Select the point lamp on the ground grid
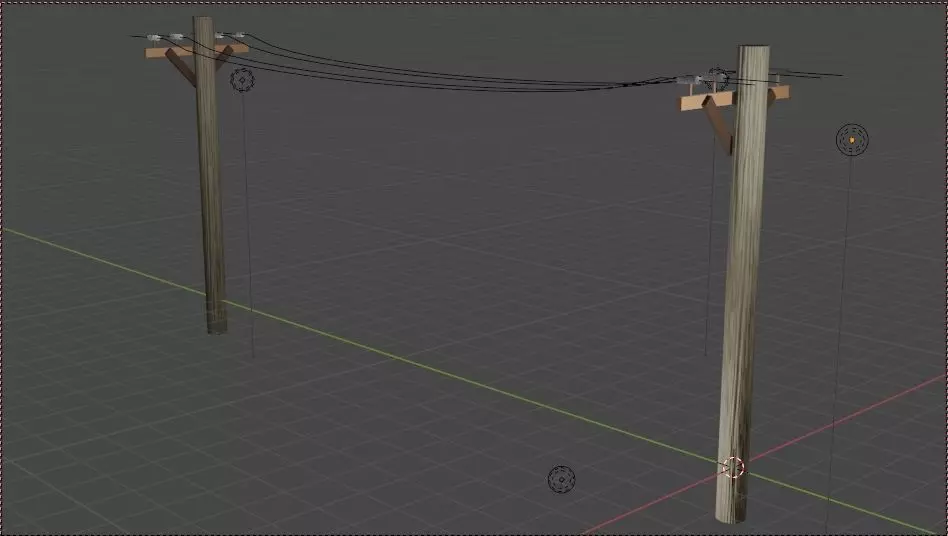The height and width of the screenshot is (536, 948). 561,479
